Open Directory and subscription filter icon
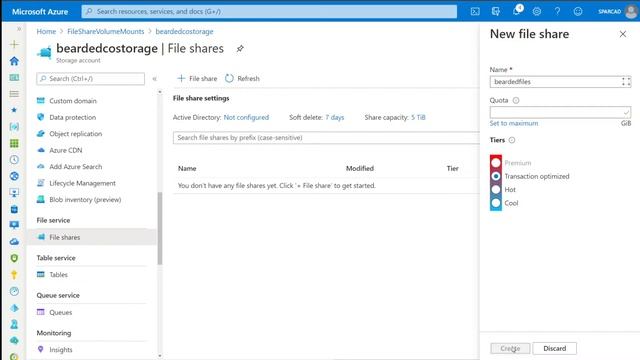640x360 pixels. (x=496, y=11)
